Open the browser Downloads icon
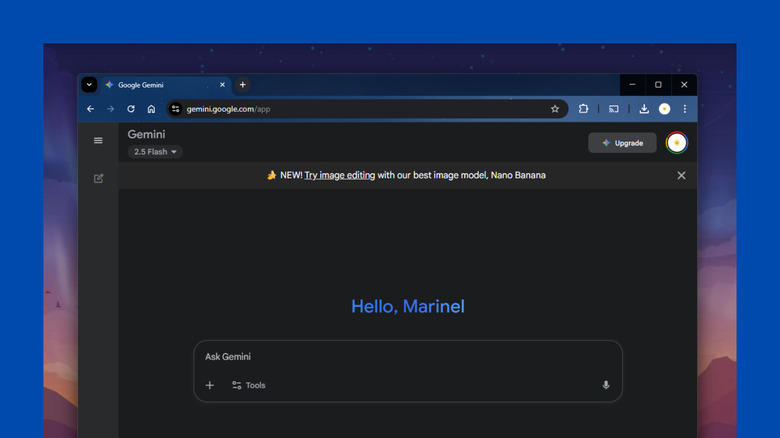 coord(644,109)
